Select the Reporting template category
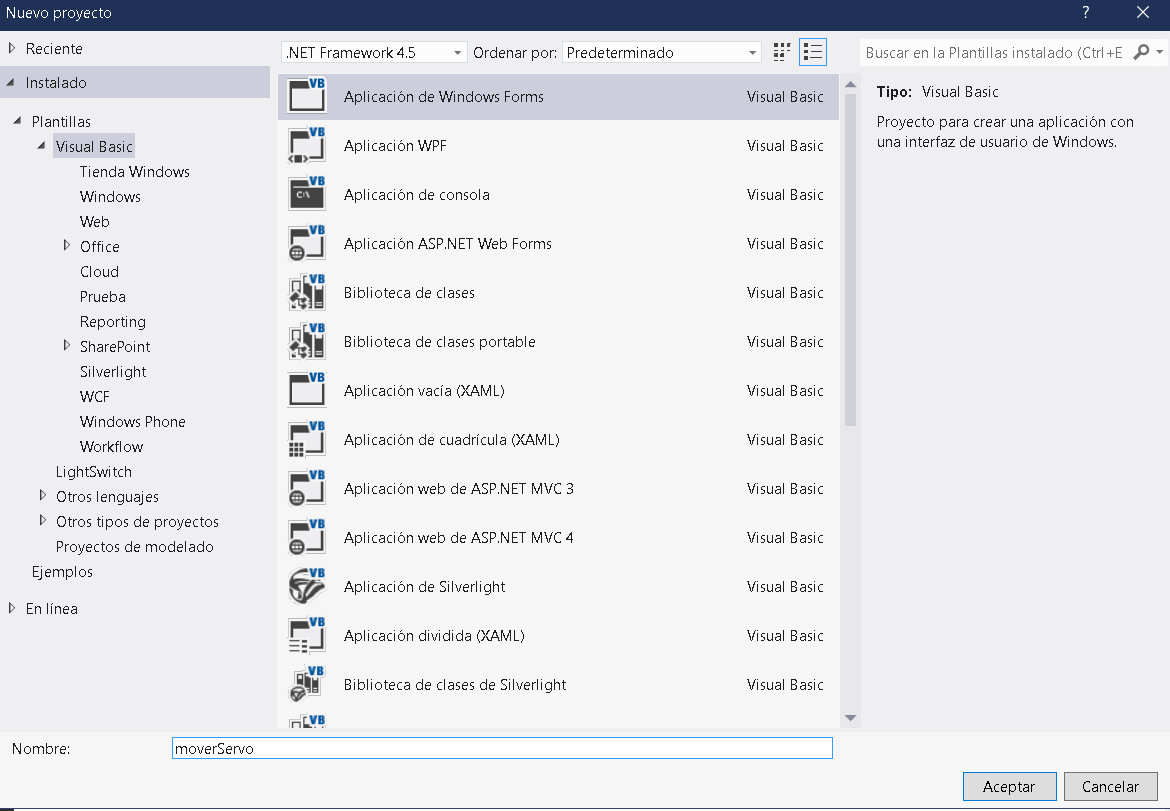1170x811 pixels. pyautogui.click(x=113, y=322)
